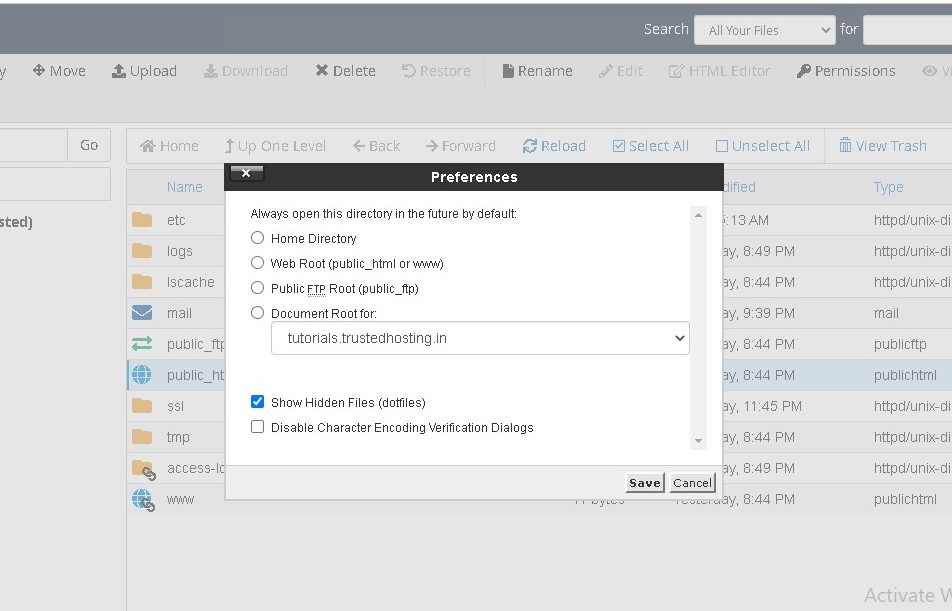
Task: Click the path field left of the Go button
Action: click(33, 145)
